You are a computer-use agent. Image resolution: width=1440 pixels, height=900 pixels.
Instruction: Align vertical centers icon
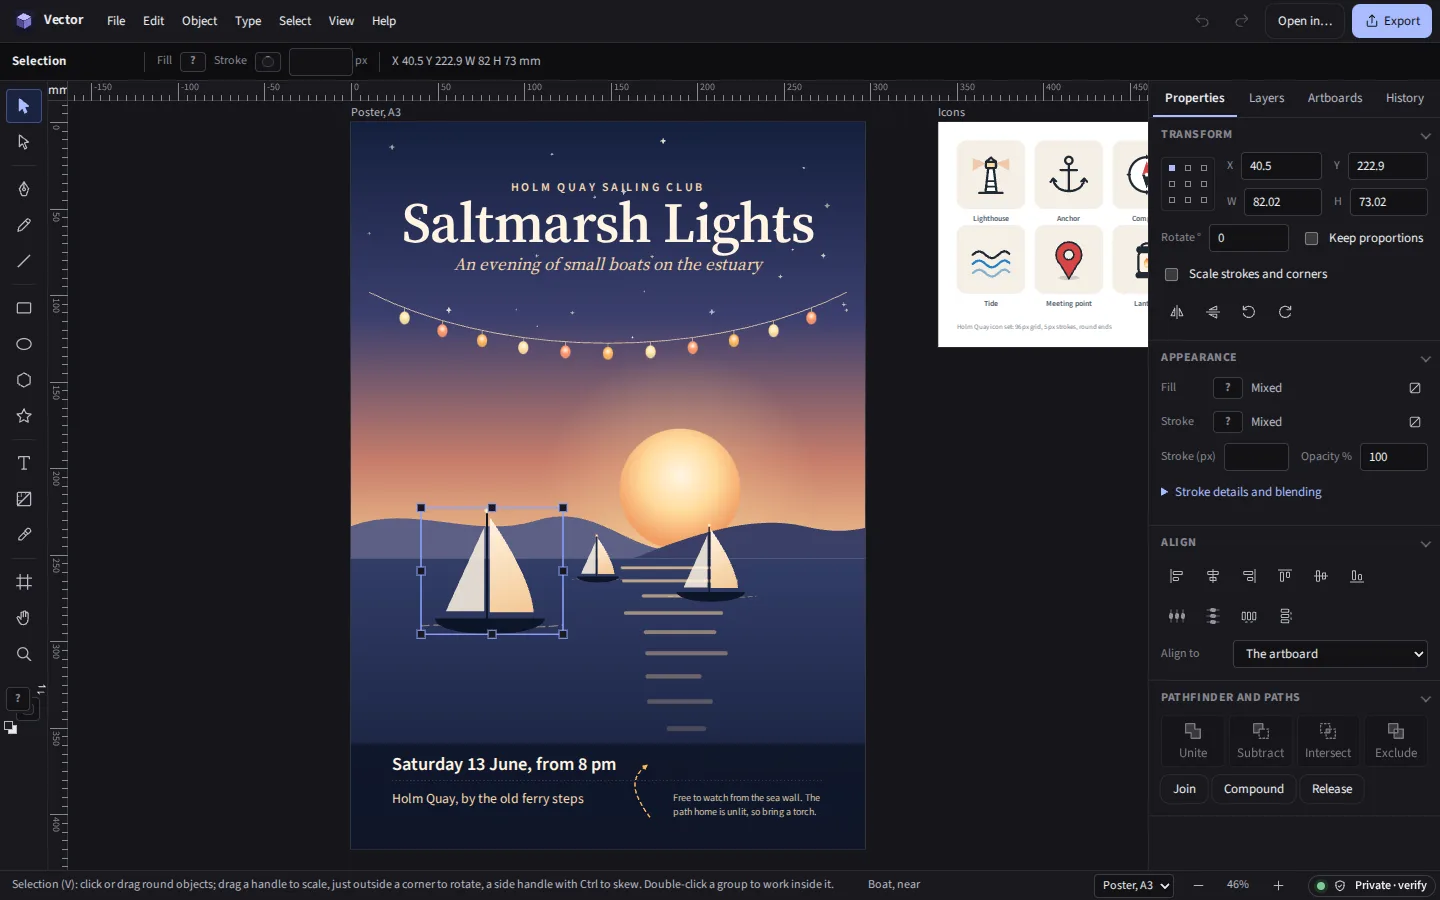[1321, 576]
